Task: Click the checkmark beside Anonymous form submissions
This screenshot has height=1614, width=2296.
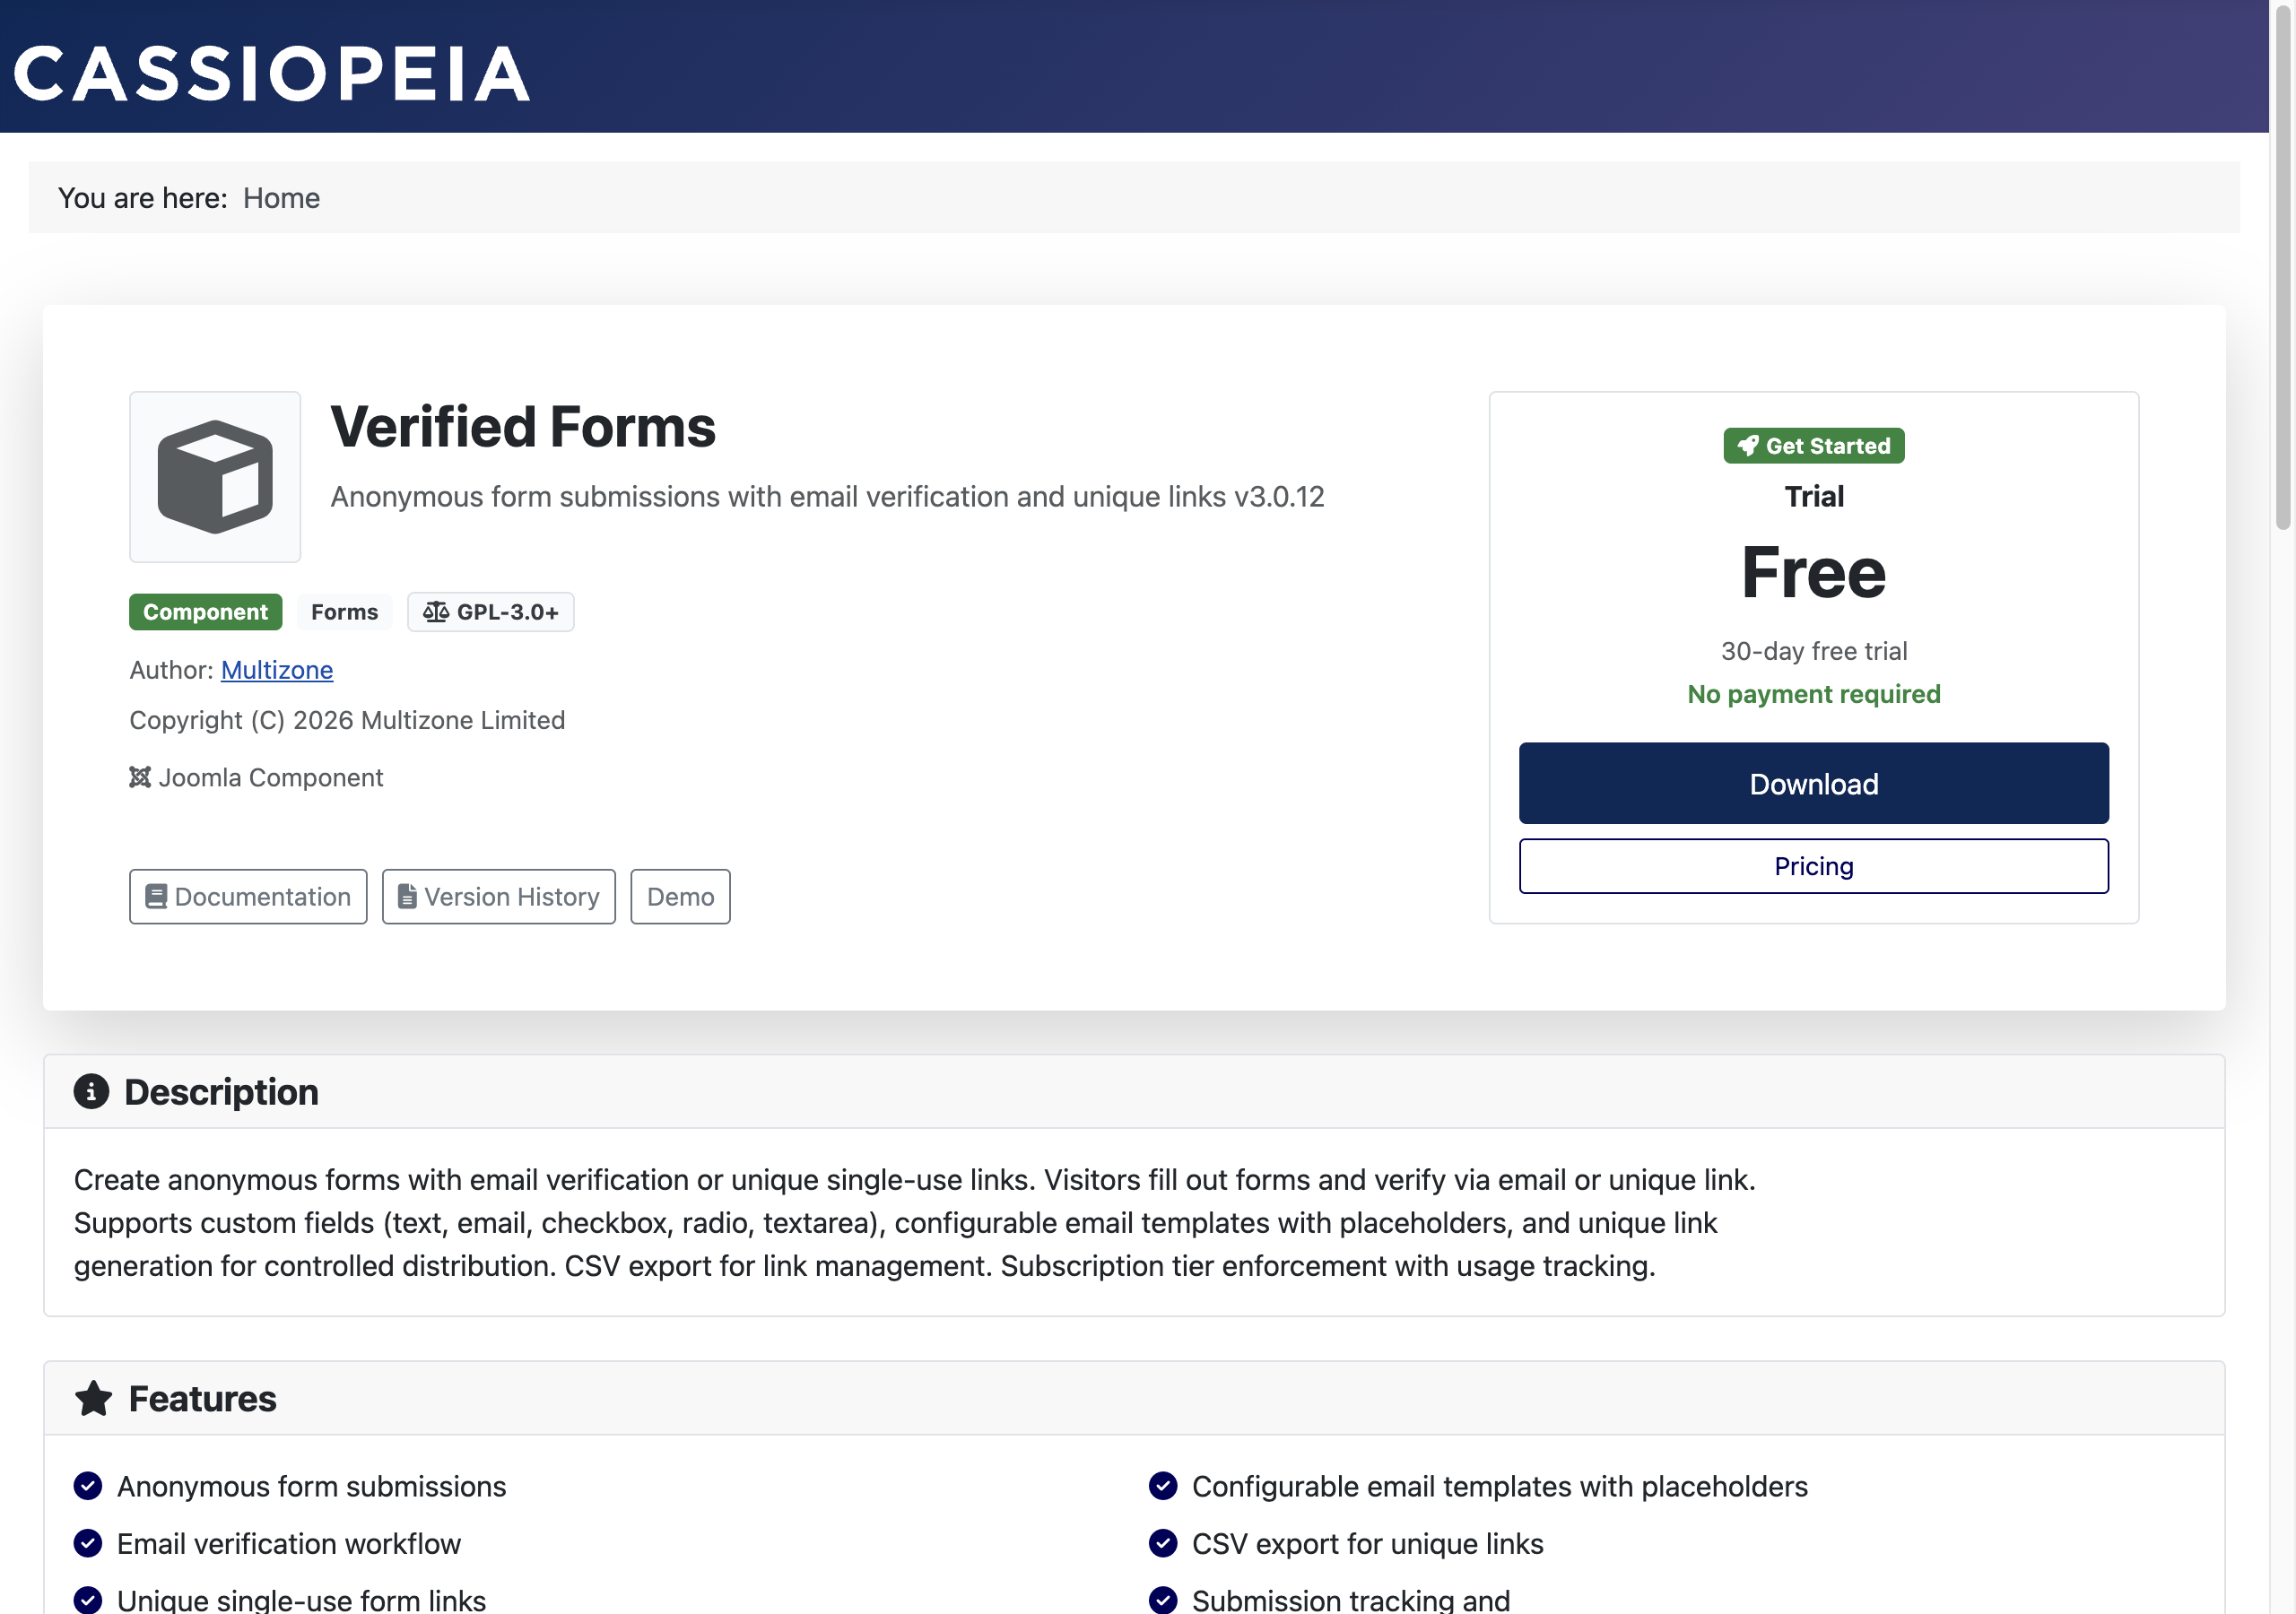Action: tap(88, 1486)
